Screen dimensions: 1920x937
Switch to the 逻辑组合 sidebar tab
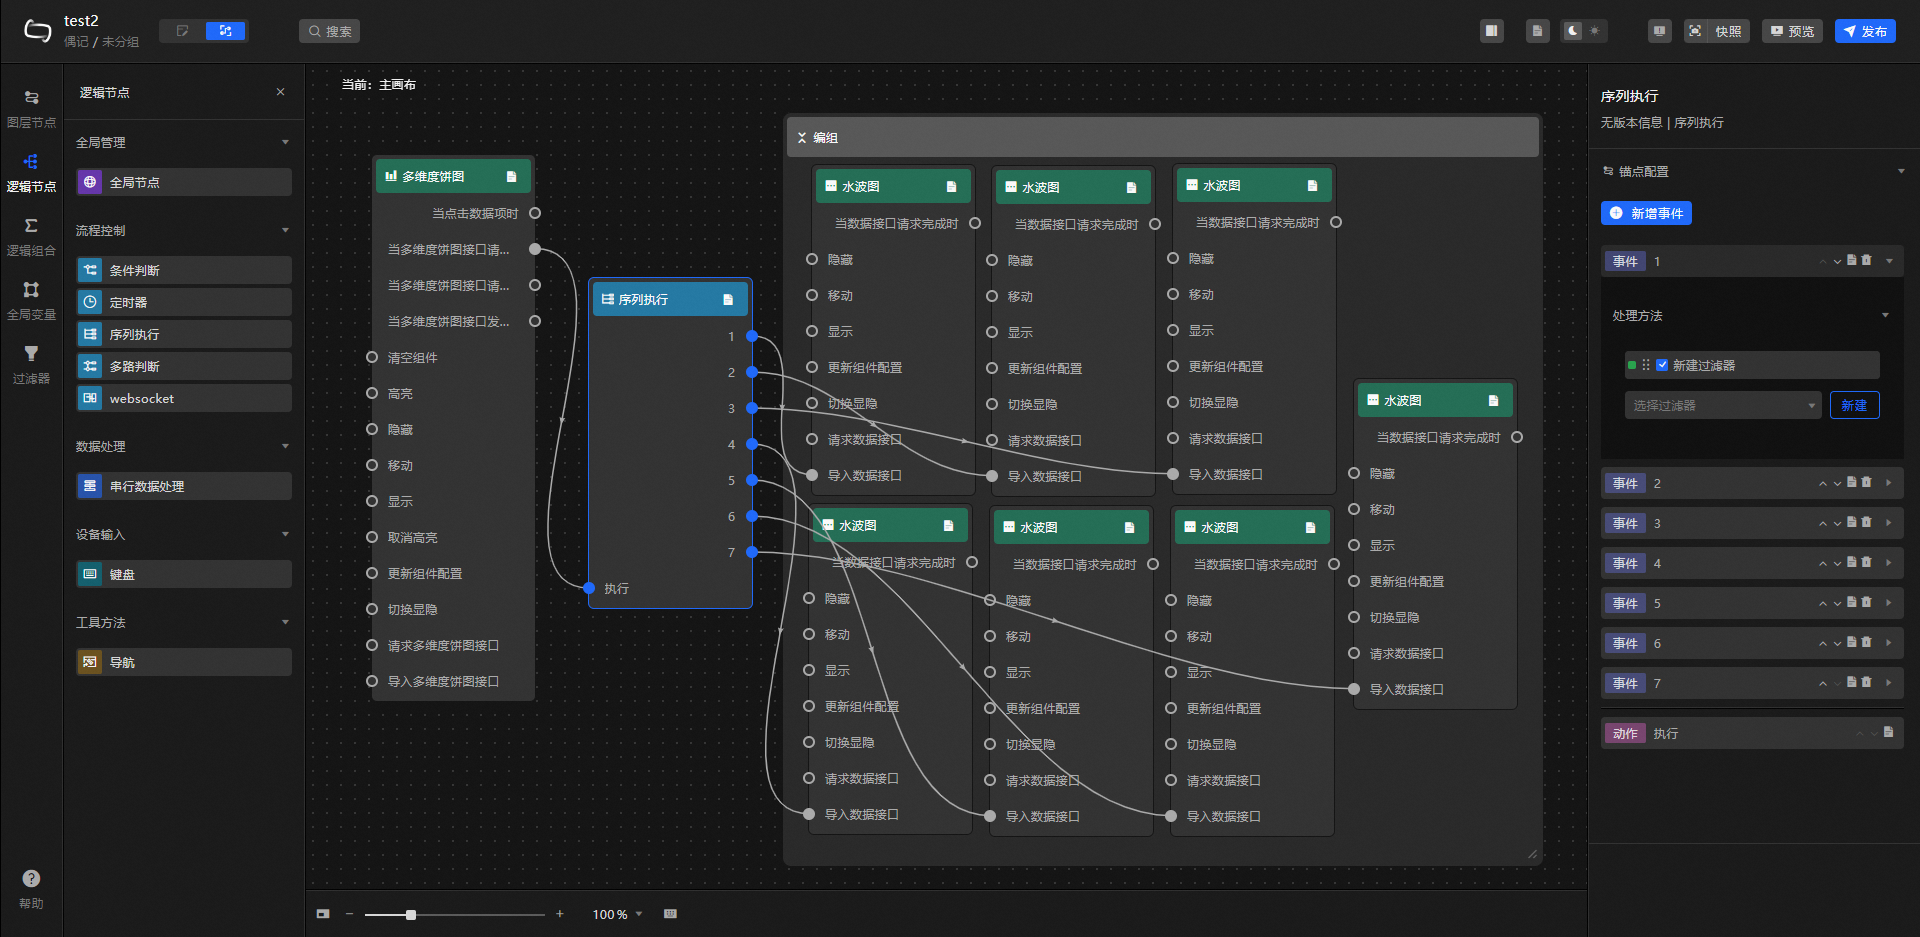31,235
